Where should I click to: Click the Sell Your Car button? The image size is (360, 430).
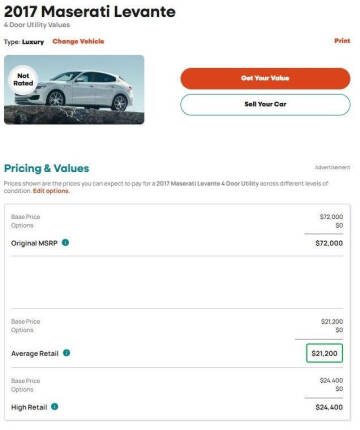pyautogui.click(x=265, y=104)
